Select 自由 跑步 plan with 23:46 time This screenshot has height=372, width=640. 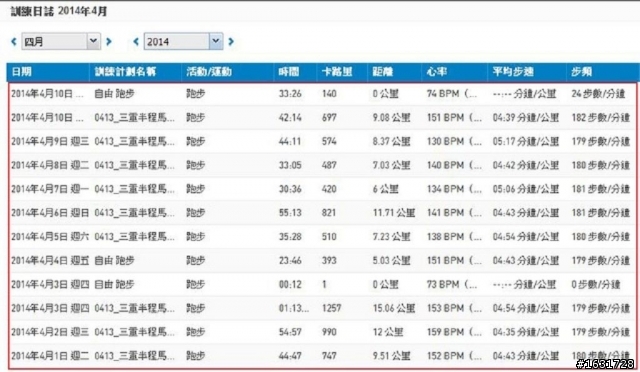(x=114, y=260)
